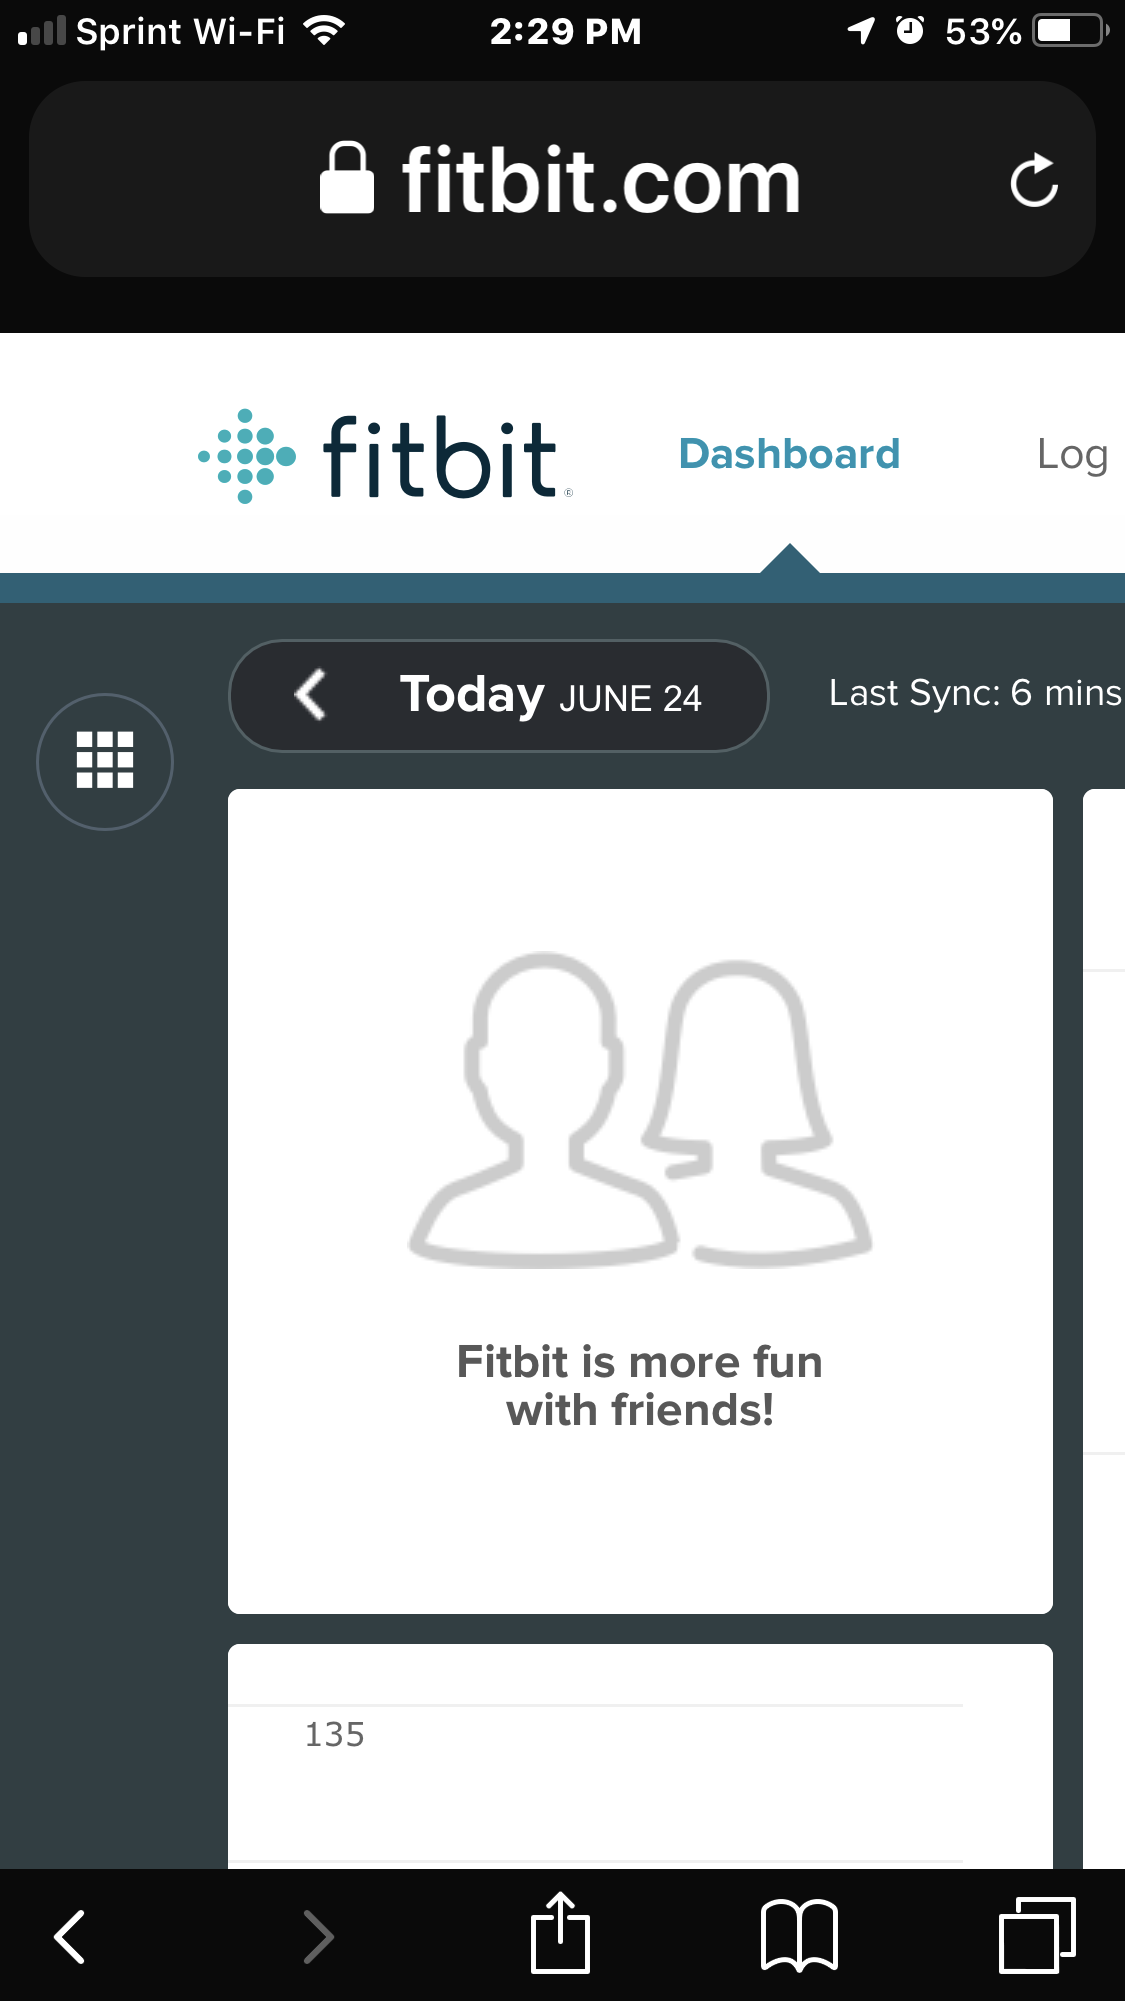The height and width of the screenshot is (2001, 1125).
Task: Tap Safari back navigation arrow
Action: click(70, 1936)
